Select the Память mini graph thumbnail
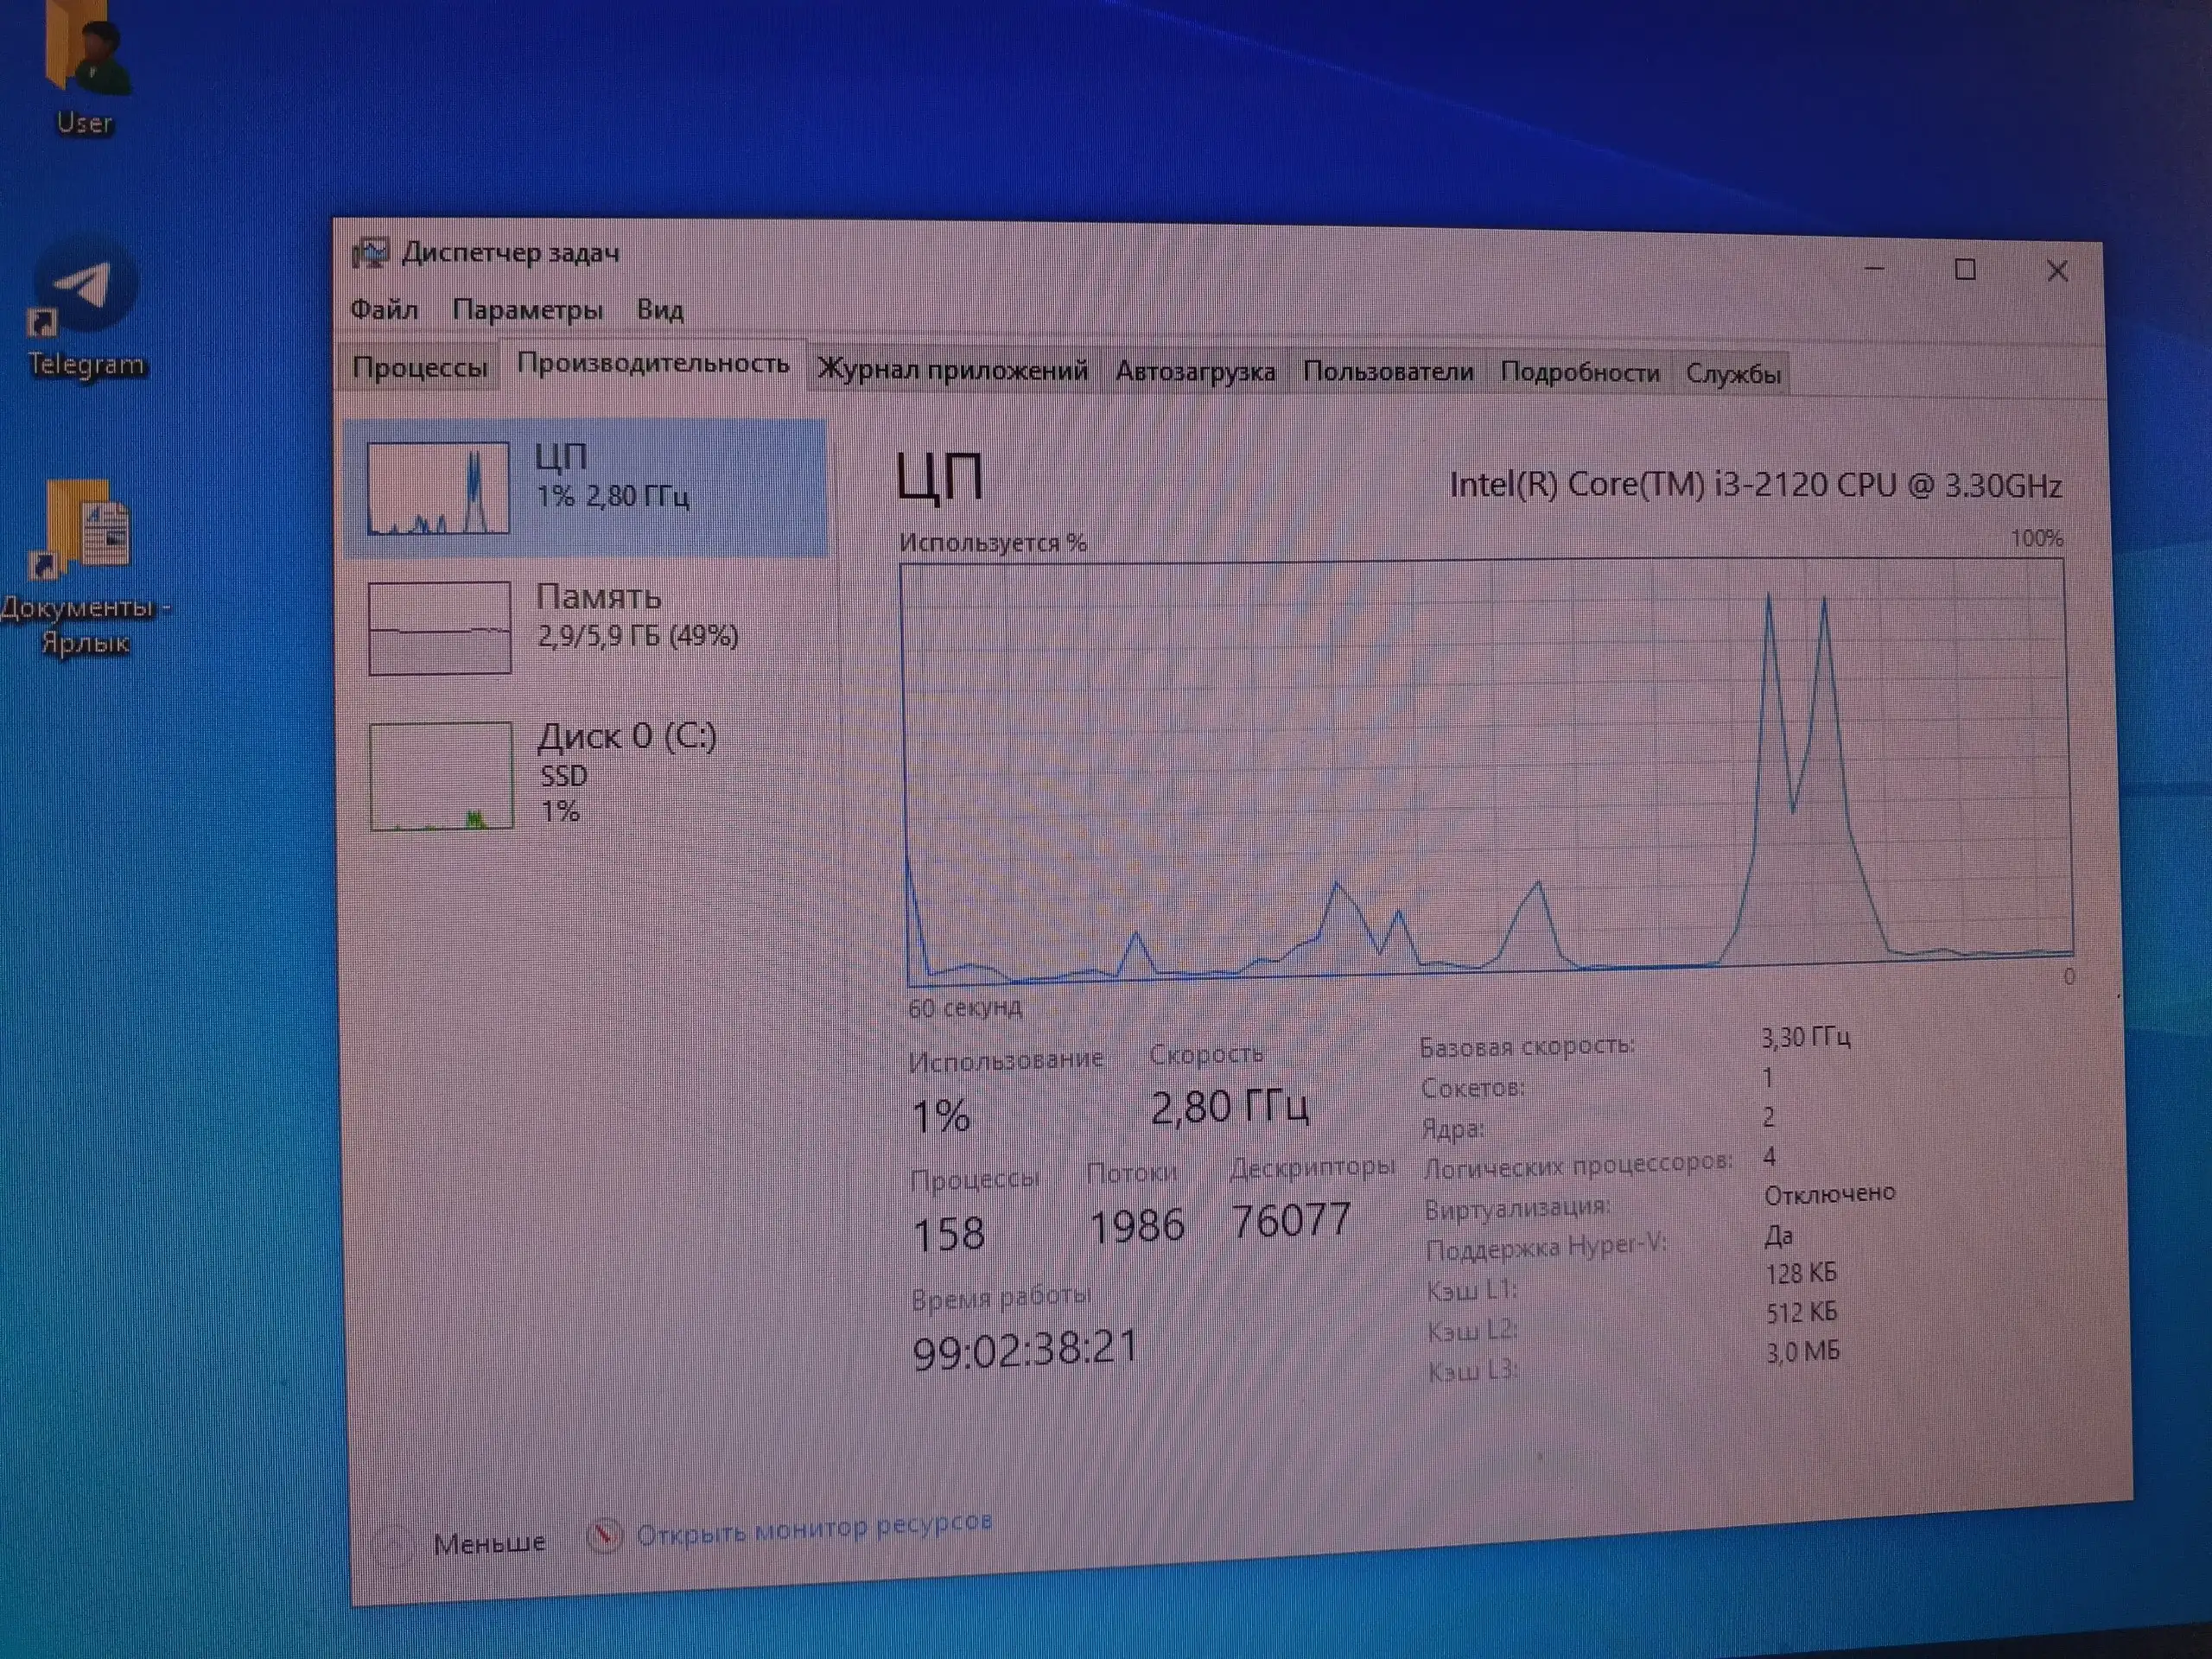The width and height of the screenshot is (2212, 1659). 439,628
